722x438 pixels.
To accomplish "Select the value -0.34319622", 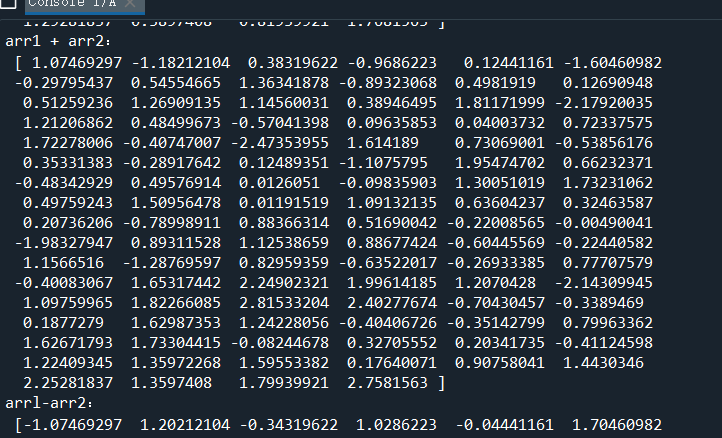I will (x=288, y=425).
